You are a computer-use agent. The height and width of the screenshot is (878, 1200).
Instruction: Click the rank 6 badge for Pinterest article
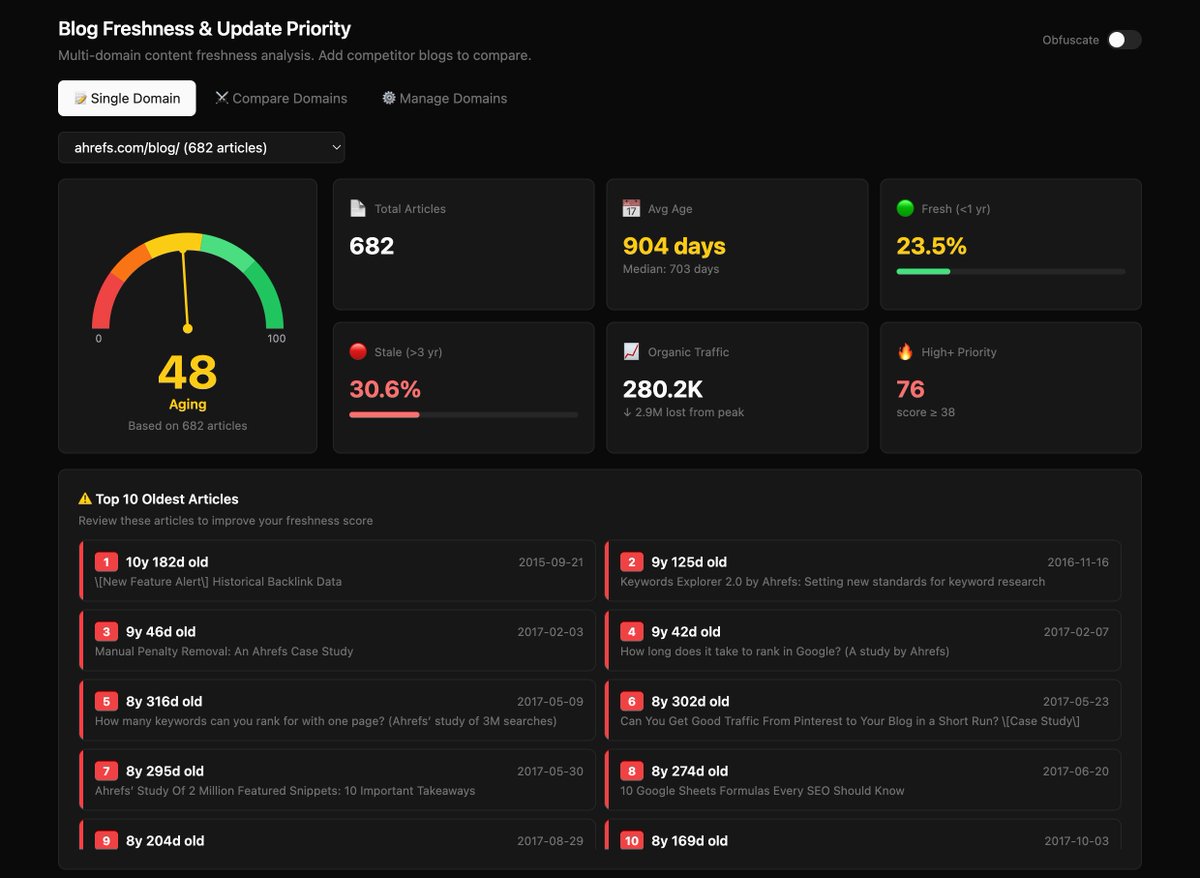point(631,701)
